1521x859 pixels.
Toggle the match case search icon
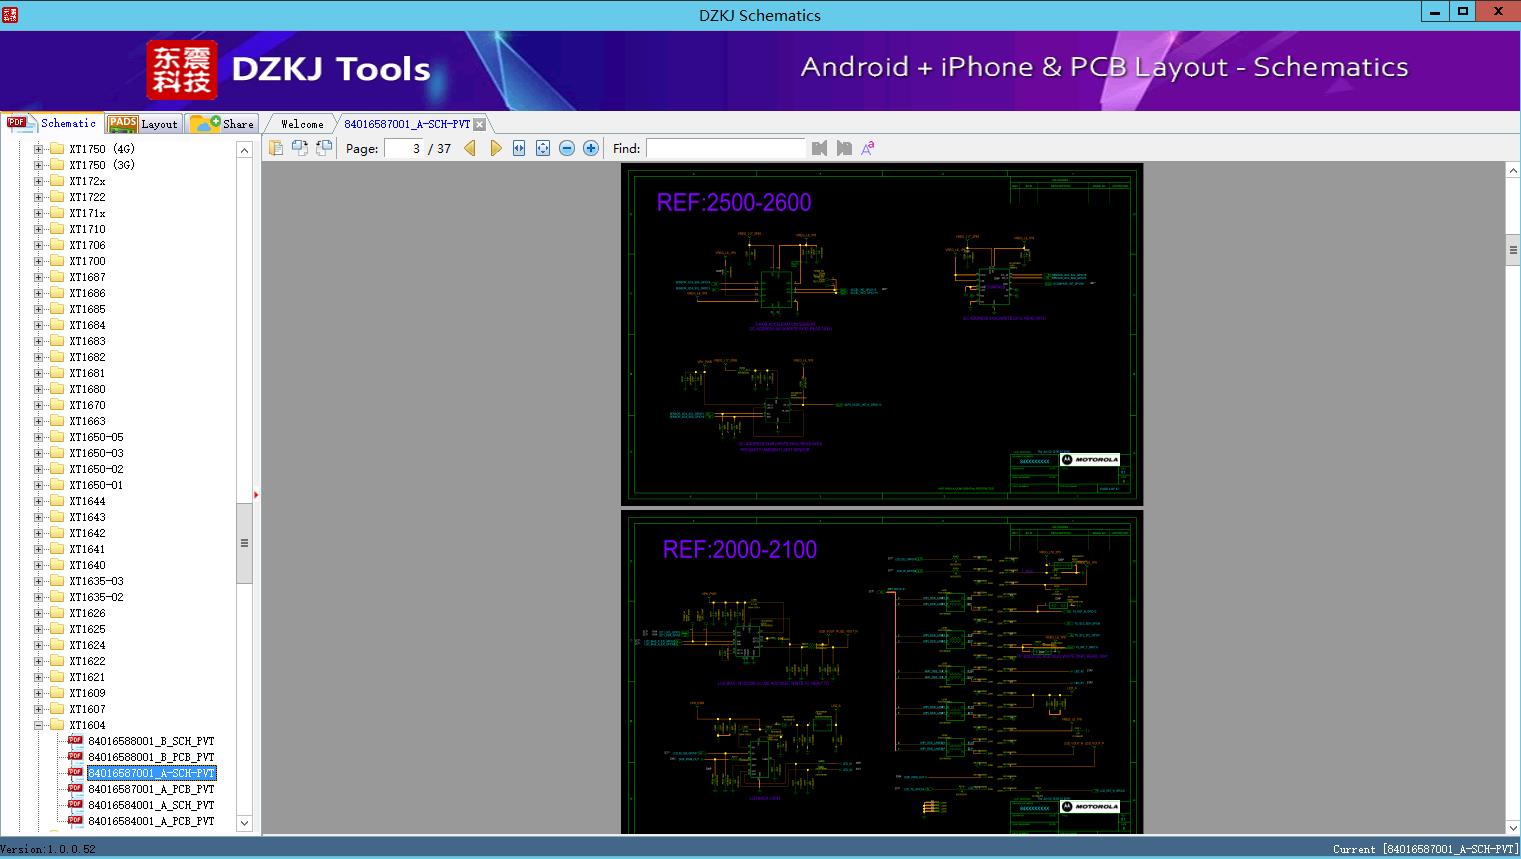[x=868, y=148]
